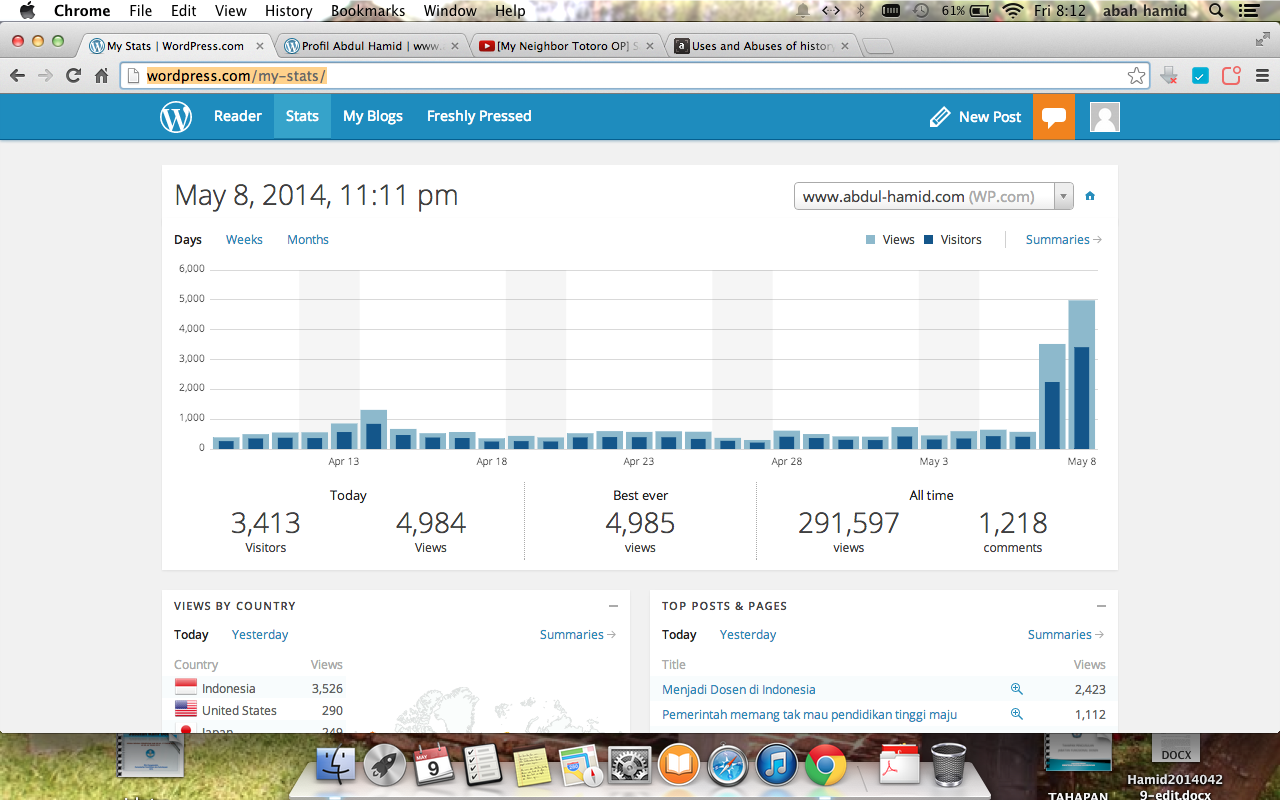1280x800 pixels.
Task: Reload the page with the refresh icon
Action: (x=73, y=76)
